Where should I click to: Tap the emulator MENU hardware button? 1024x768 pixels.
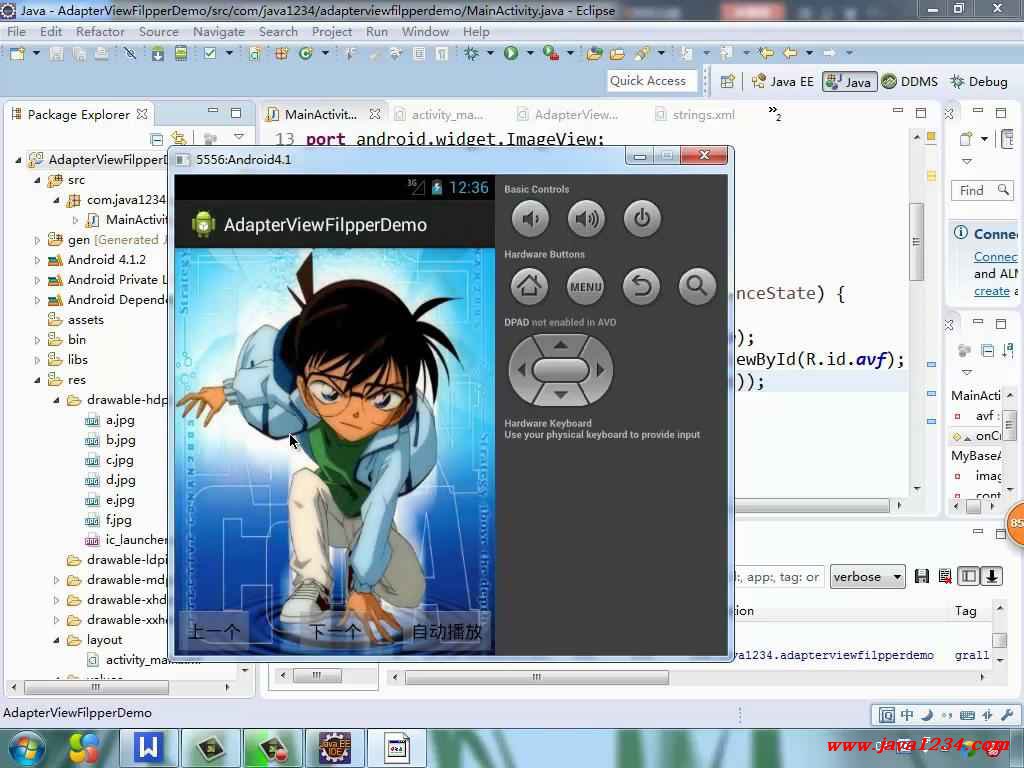click(x=585, y=286)
